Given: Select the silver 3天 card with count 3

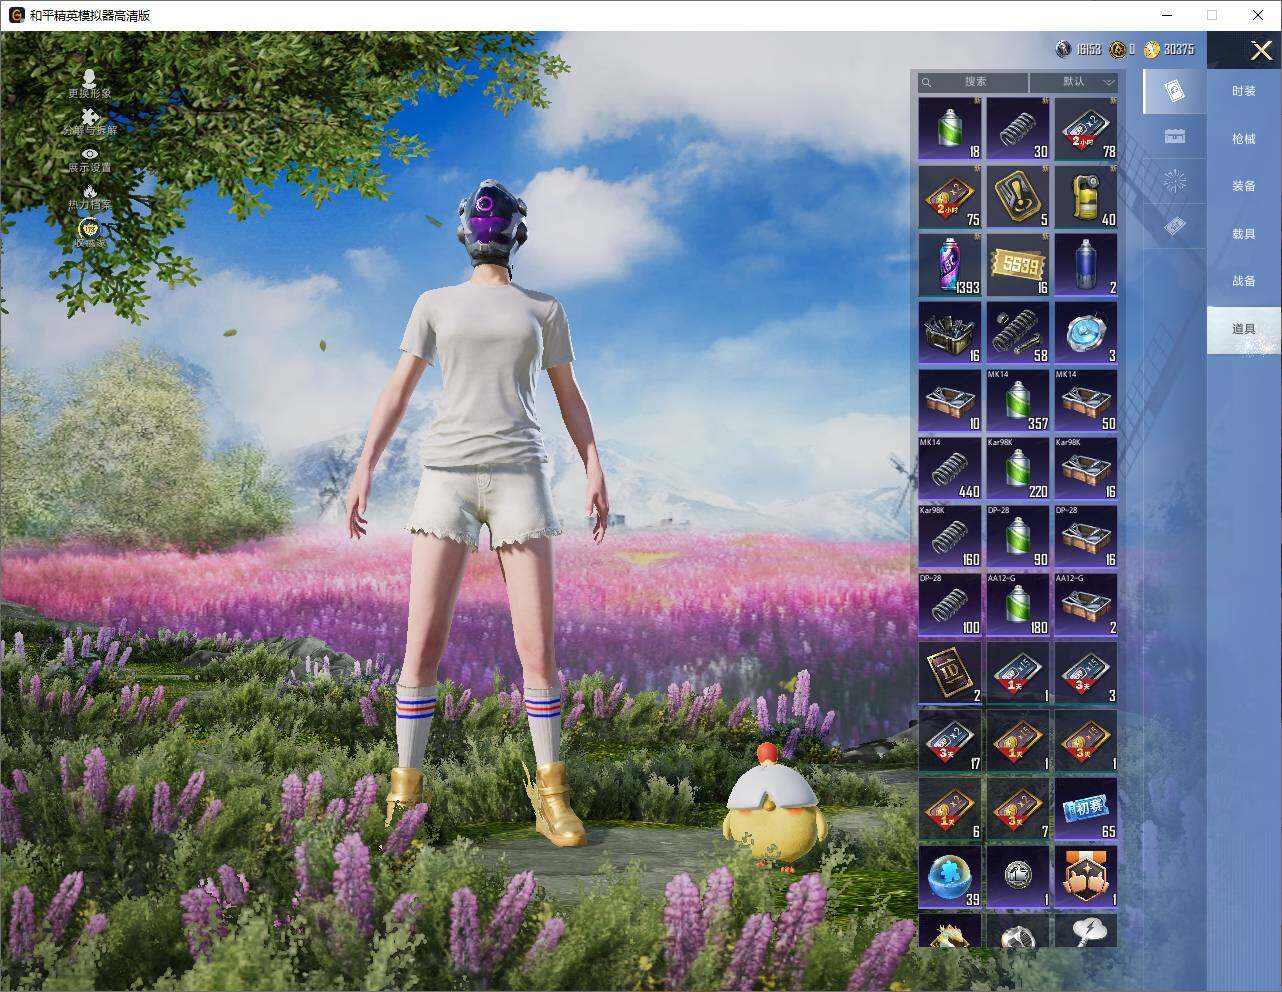Looking at the screenshot, I should click(x=1086, y=673).
